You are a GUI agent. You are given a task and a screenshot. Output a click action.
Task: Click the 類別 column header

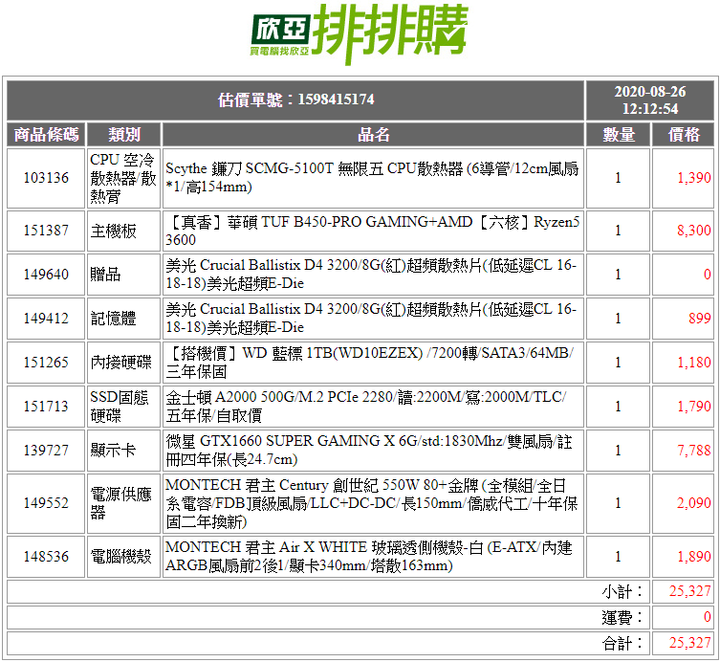click(x=124, y=135)
